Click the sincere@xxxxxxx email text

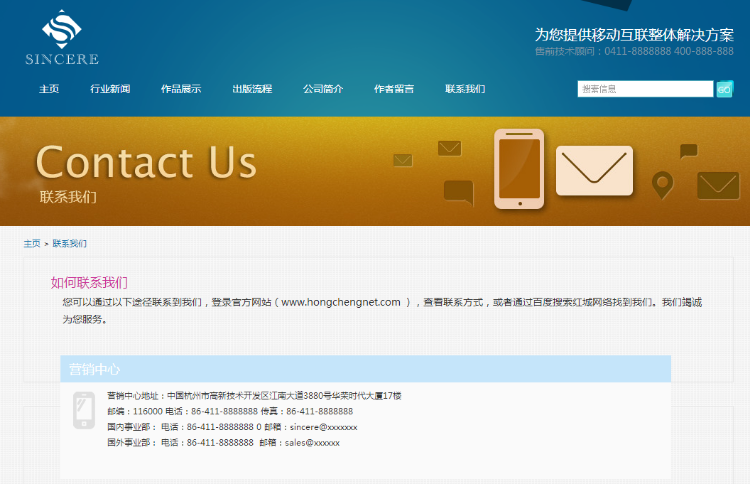tap(323, 427)
